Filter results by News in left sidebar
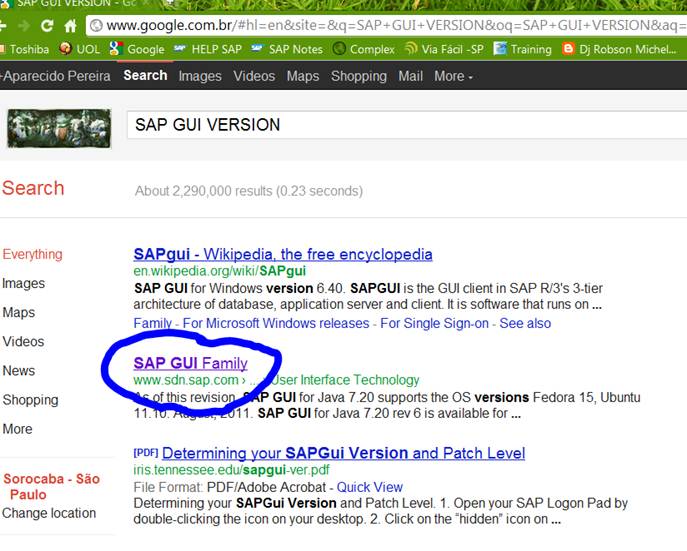The height and width of the screenshot is (551, 687). coord(19,371)
